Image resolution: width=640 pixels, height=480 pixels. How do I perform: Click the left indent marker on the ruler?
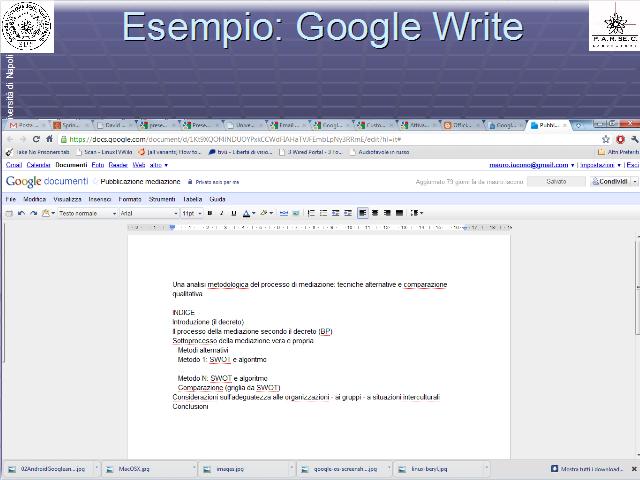[x=172, y=227]
